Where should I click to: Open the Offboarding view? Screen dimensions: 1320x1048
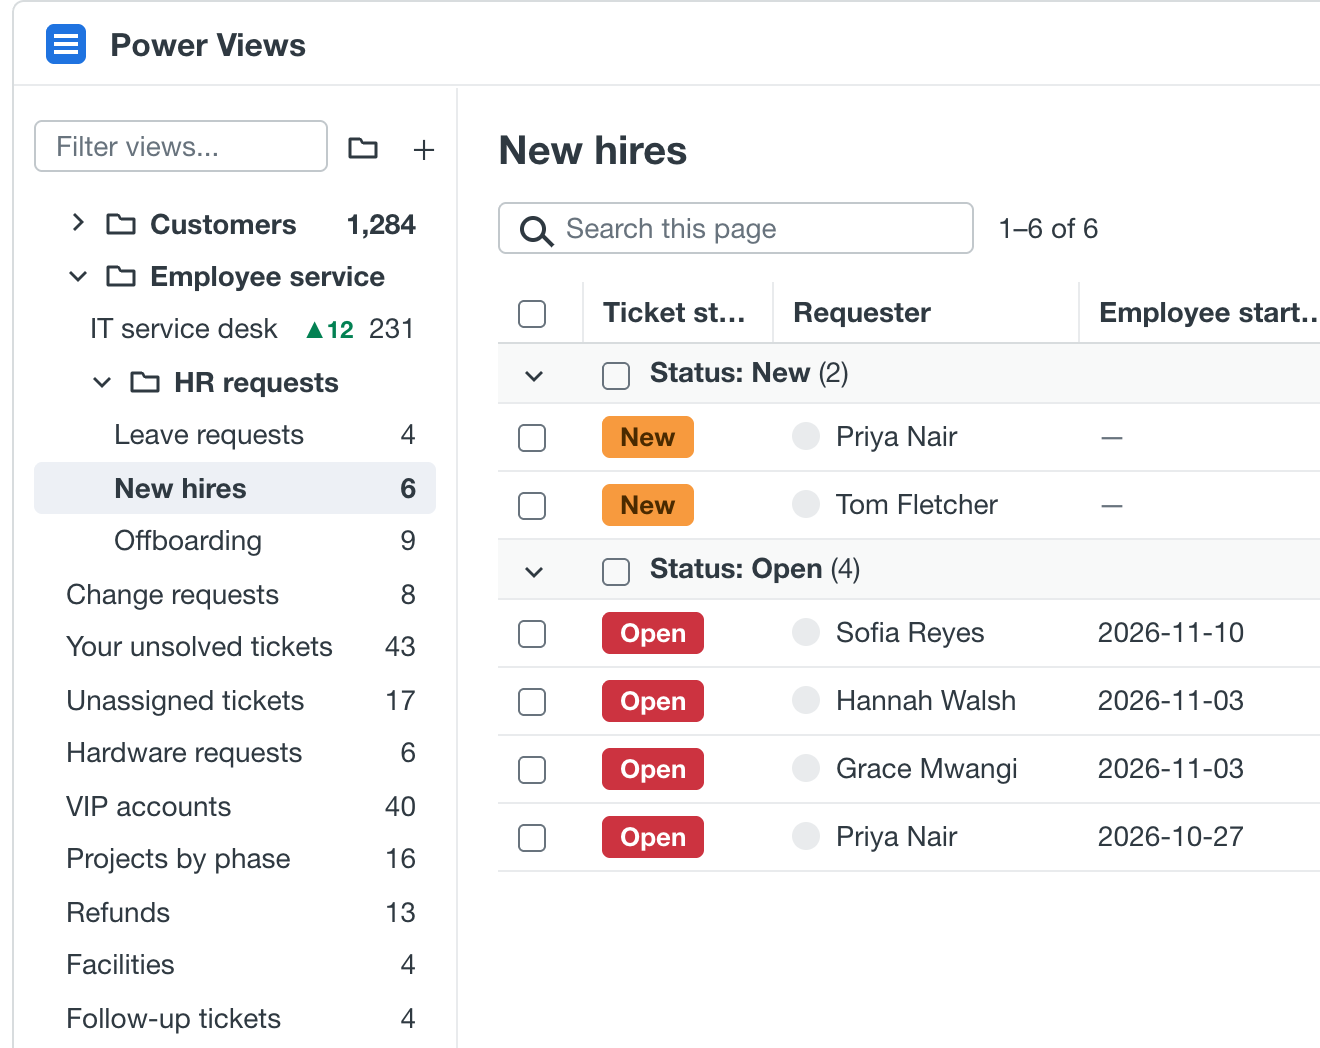coord(235,541)
